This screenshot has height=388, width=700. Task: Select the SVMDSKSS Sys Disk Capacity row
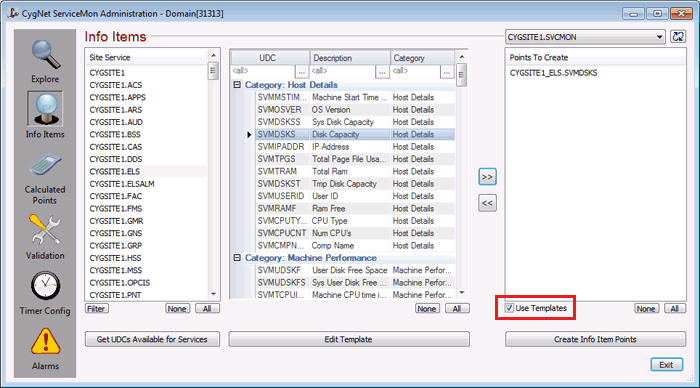(x=355, y=122)
